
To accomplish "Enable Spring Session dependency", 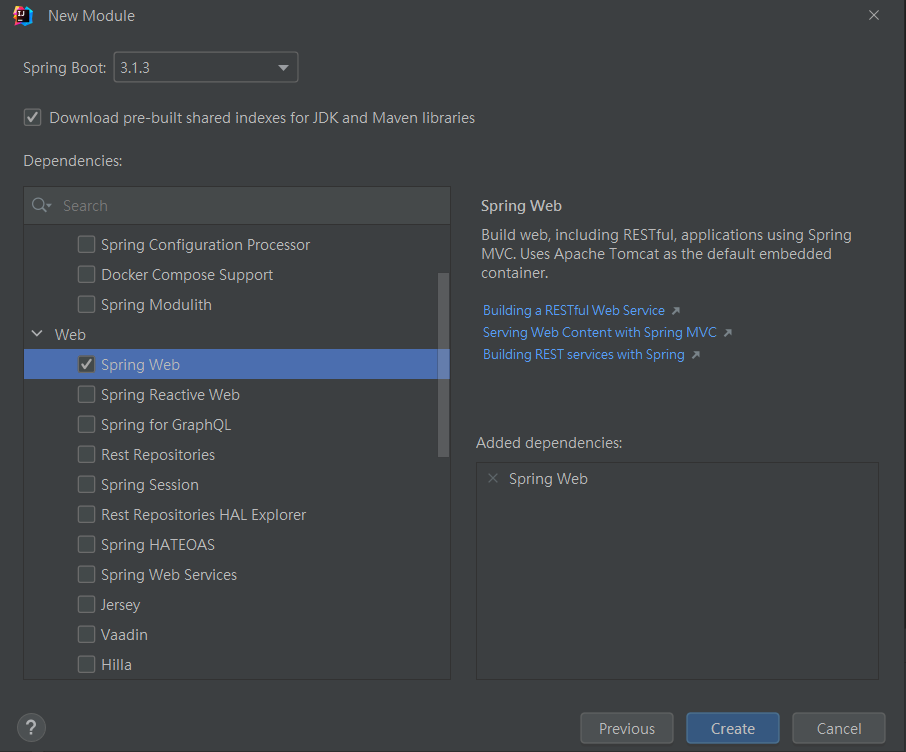I will click(86, 484).
